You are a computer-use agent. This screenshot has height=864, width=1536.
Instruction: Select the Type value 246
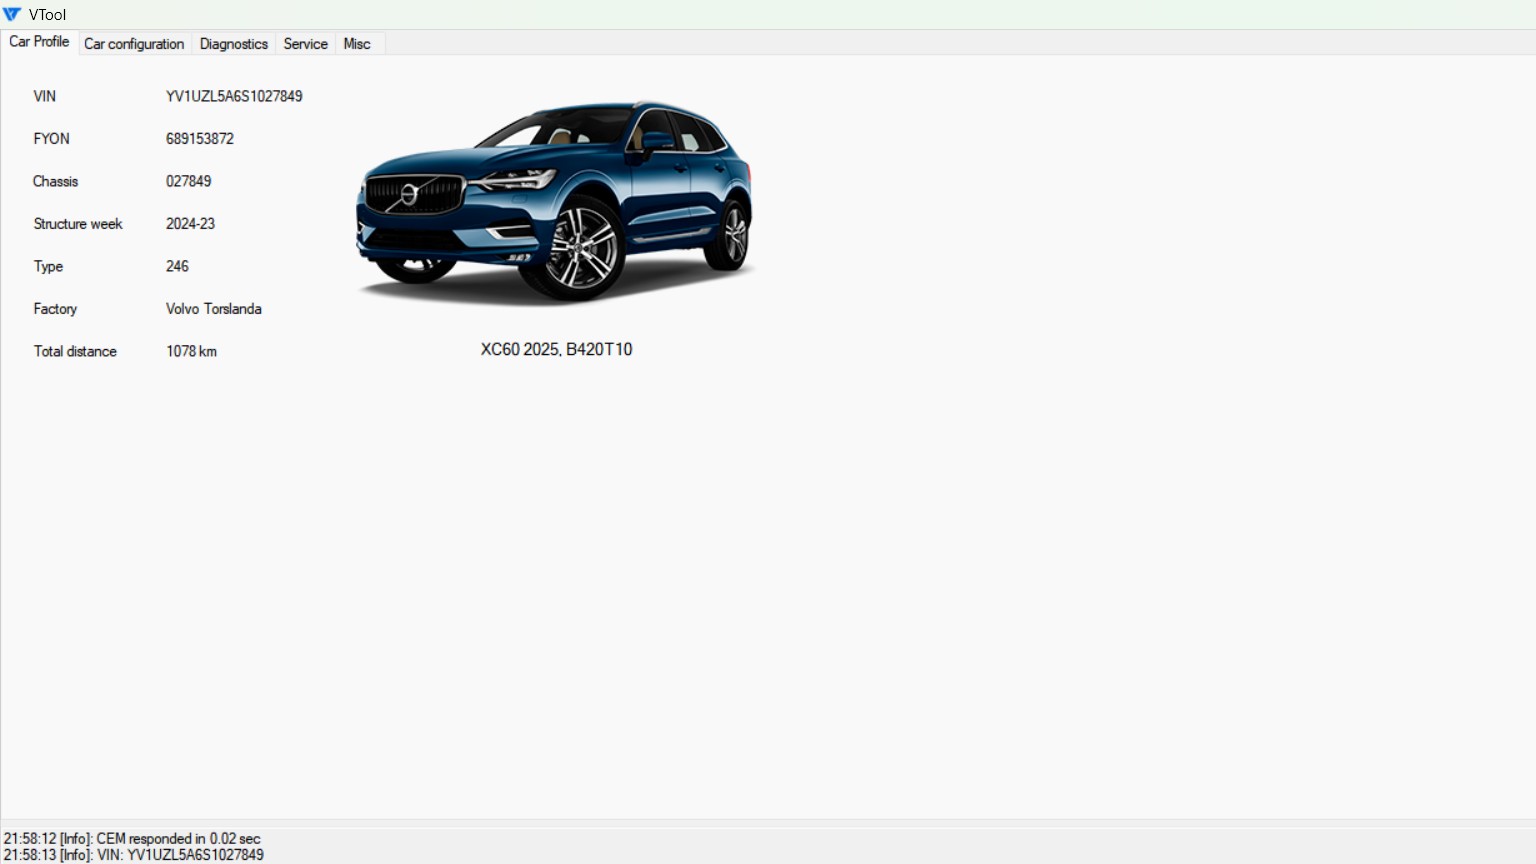tap(177, 267)
